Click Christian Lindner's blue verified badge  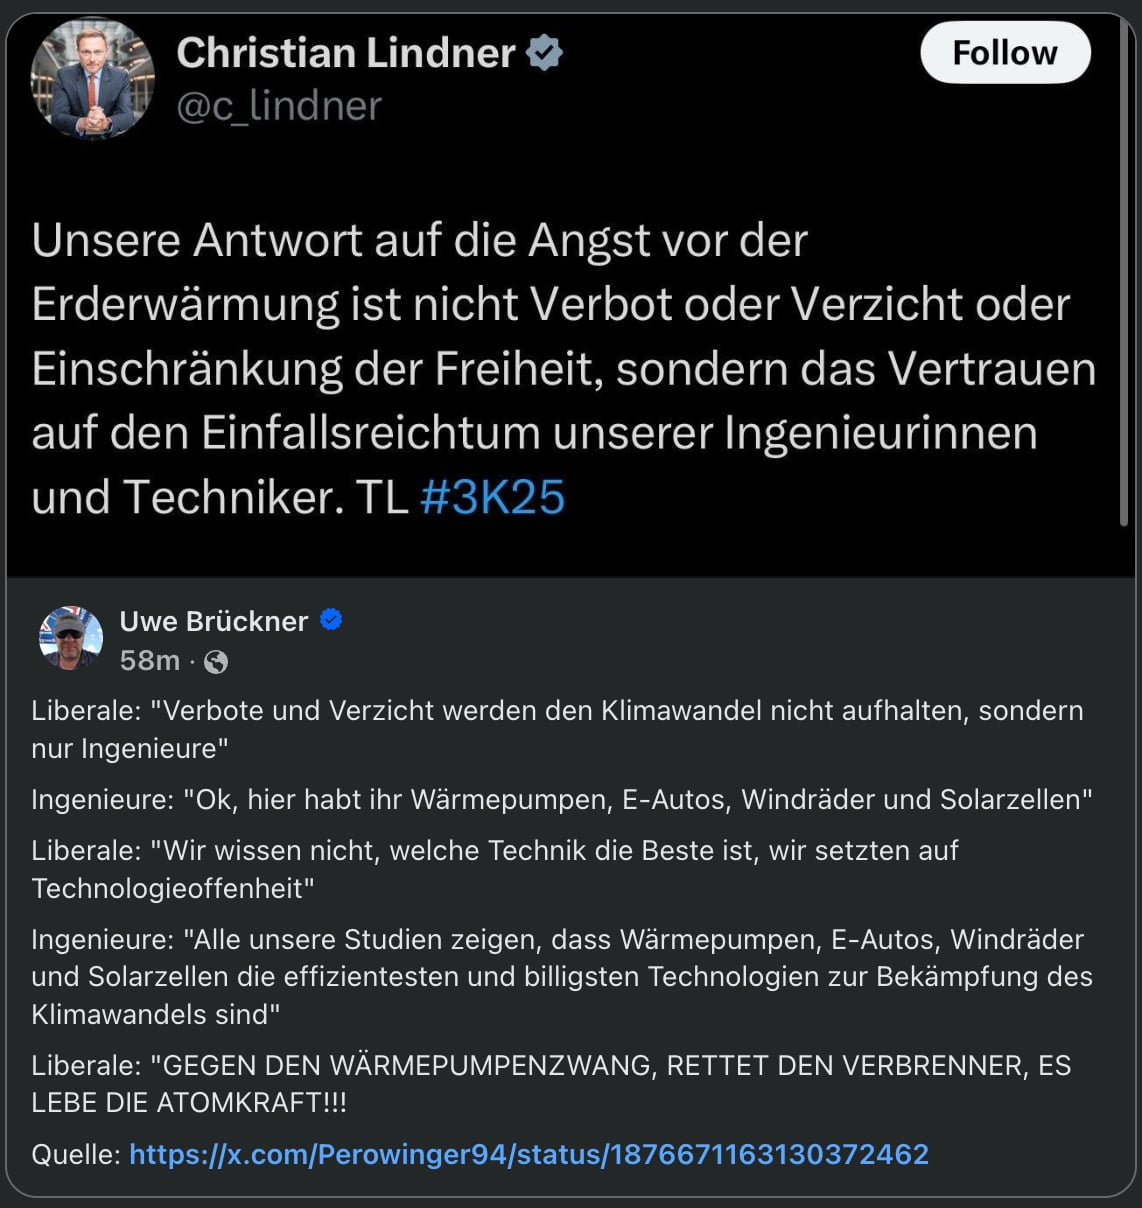click(545, 53)
